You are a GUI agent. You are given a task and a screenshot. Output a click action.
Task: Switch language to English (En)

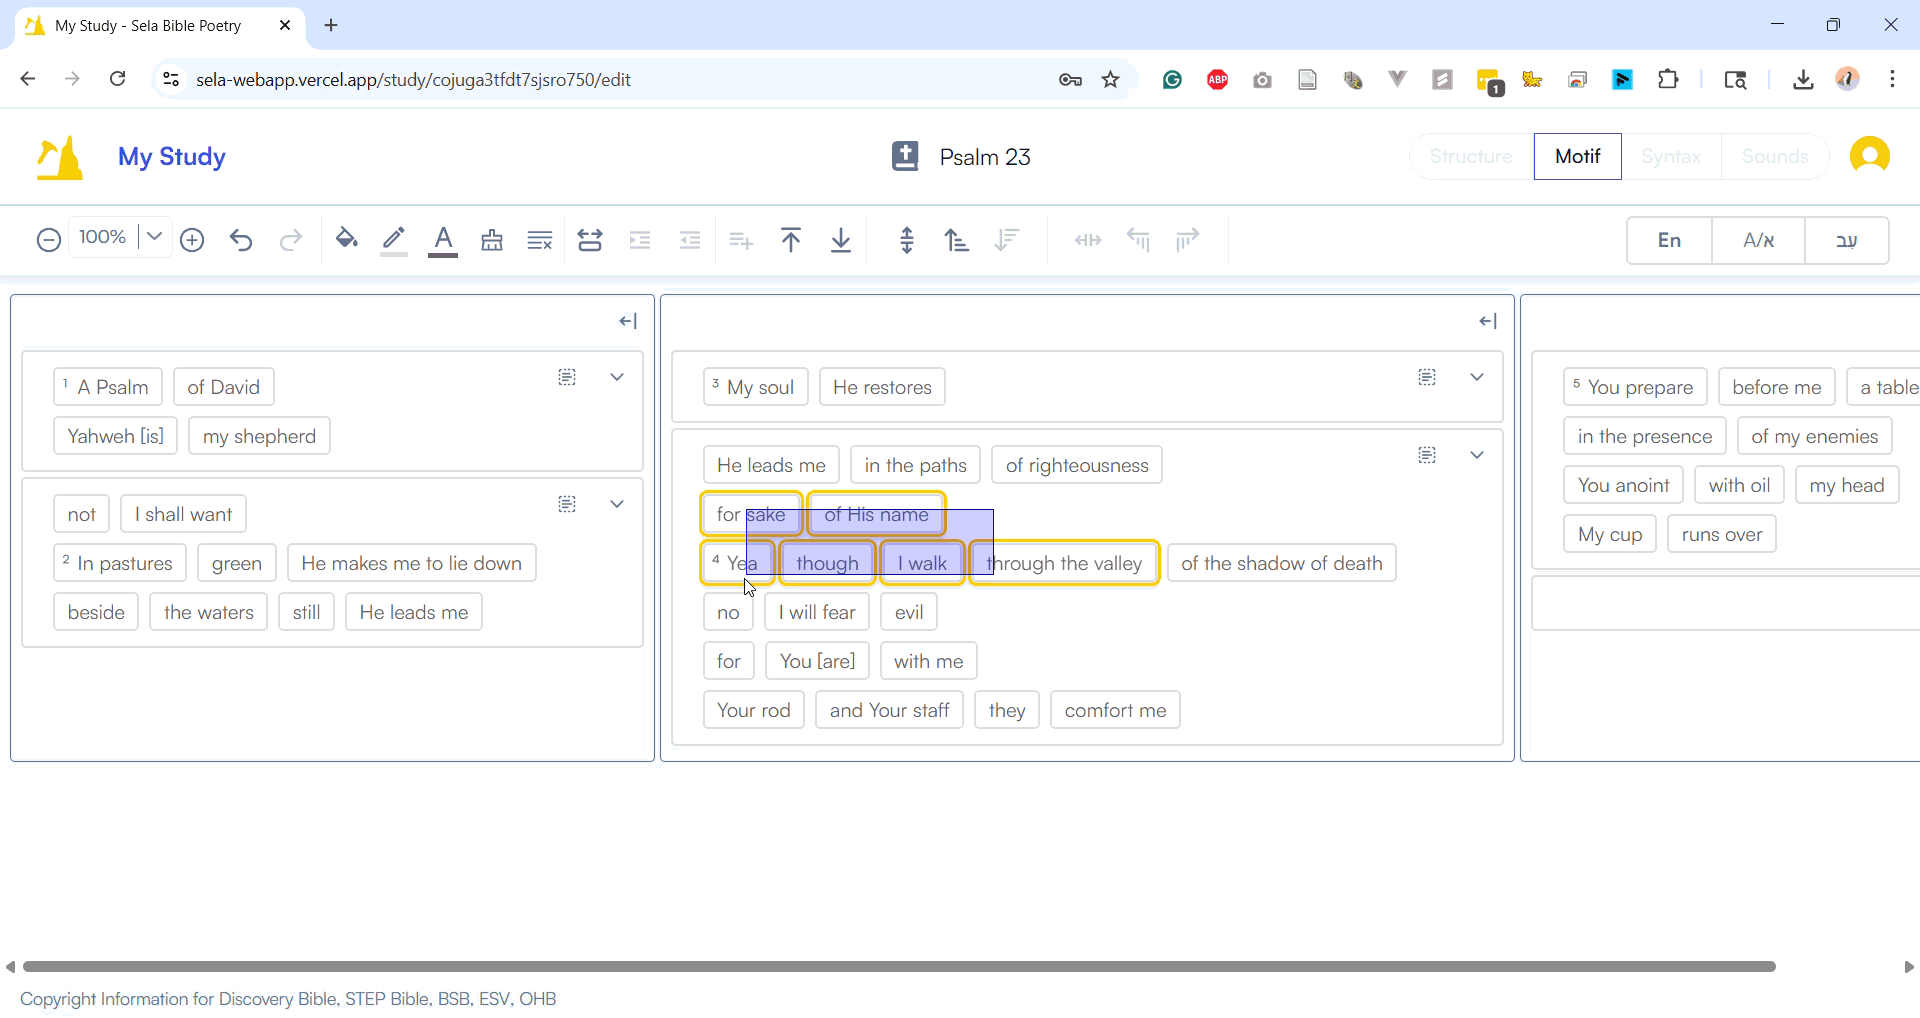pyautogui.click(x=1669, y=240)
